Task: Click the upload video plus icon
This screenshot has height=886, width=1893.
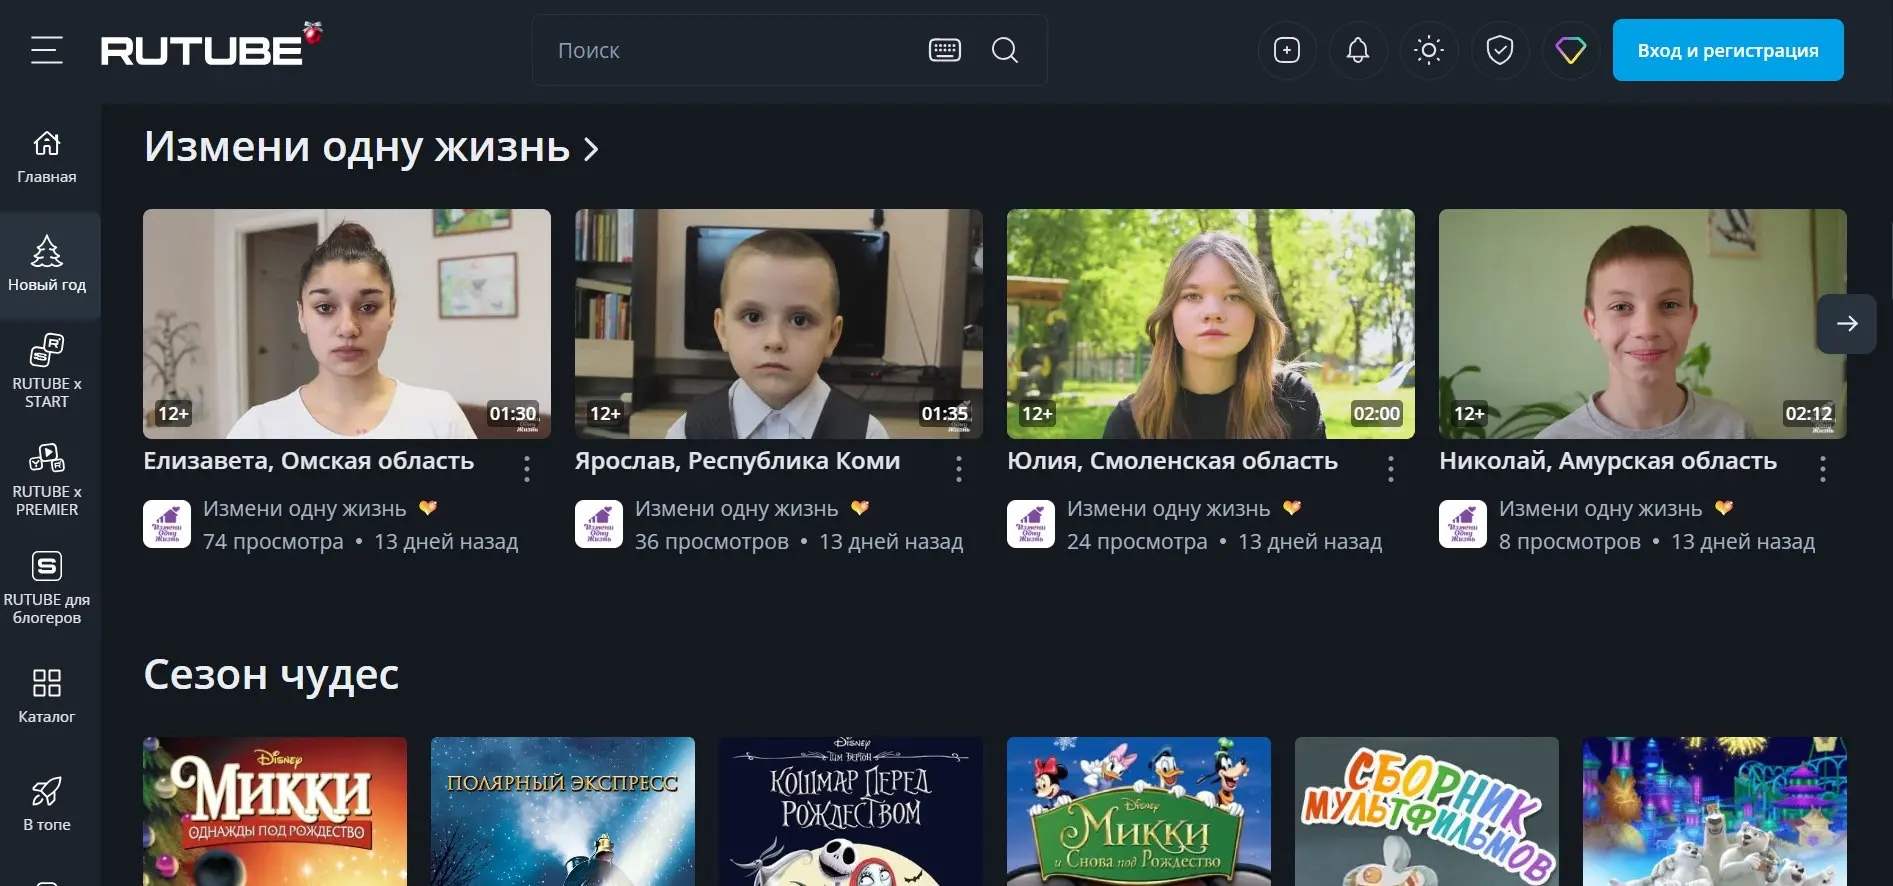Action: pyautogui.click(x=1286, y=50)
